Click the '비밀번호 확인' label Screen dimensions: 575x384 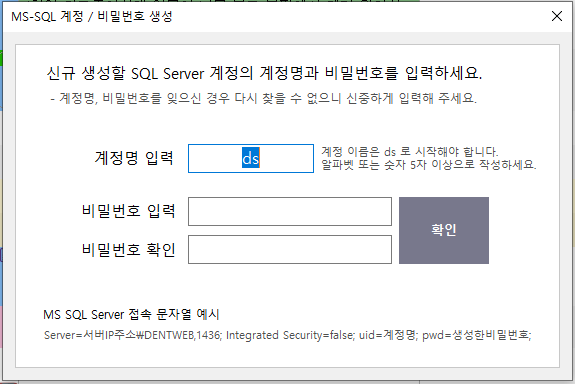coord(128,249)
